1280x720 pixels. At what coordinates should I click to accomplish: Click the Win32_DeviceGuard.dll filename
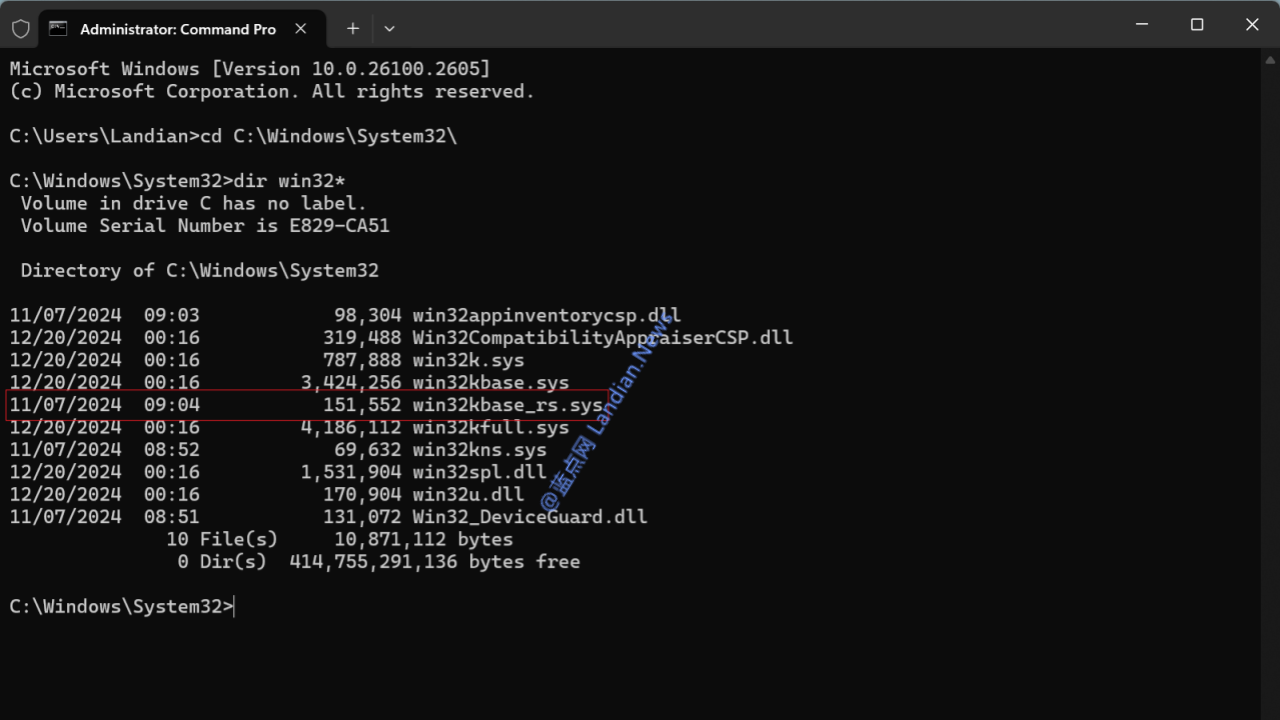point(530,517)
